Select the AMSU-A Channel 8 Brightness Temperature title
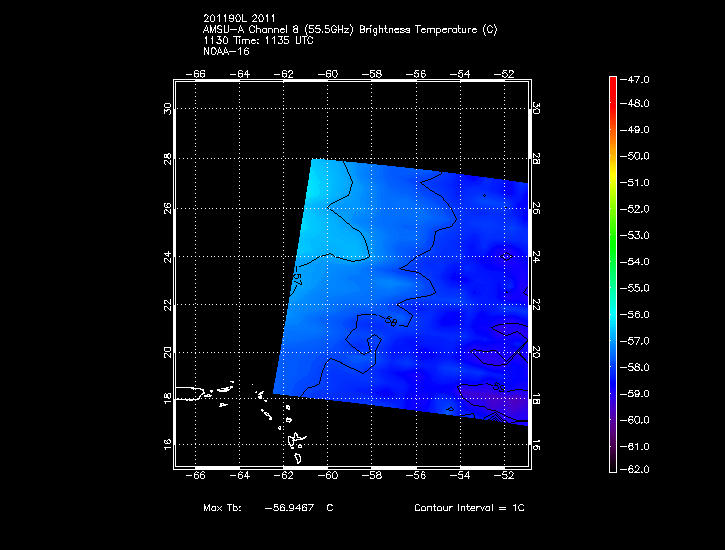The height and width of the screenshot is (550, 725). (350, 30)
